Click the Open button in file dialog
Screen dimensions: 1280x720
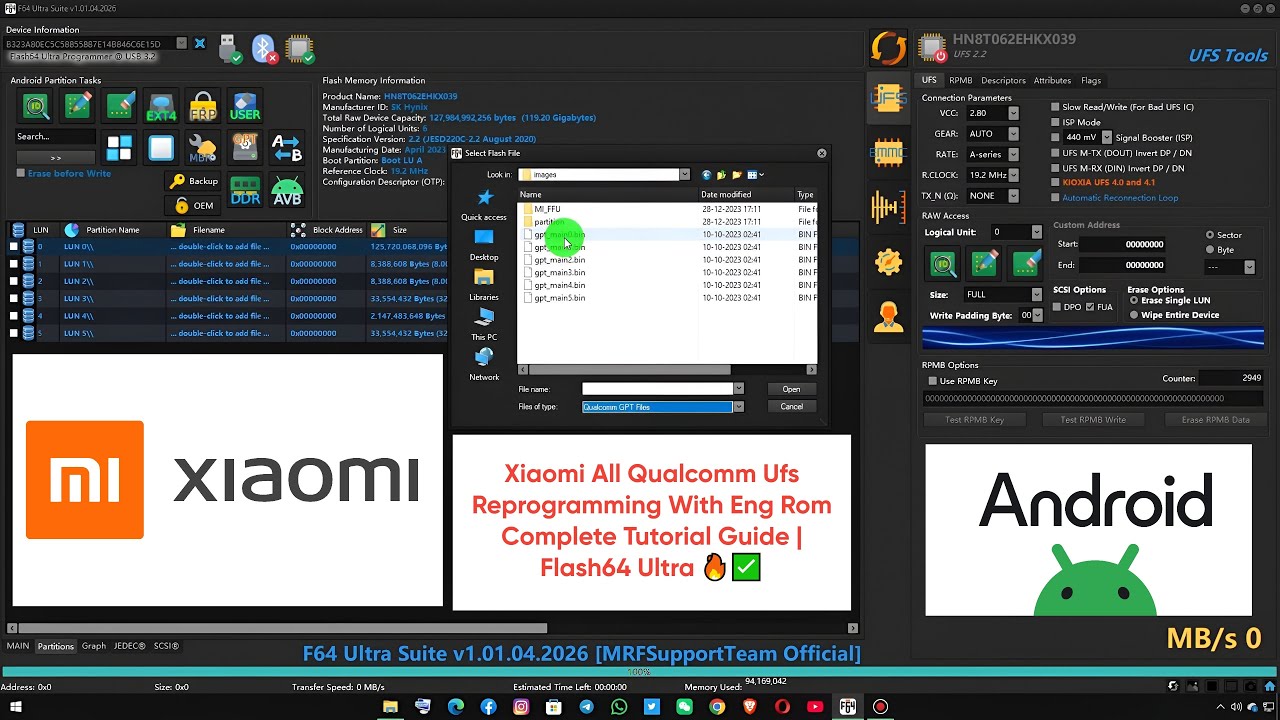pos(791,389)
